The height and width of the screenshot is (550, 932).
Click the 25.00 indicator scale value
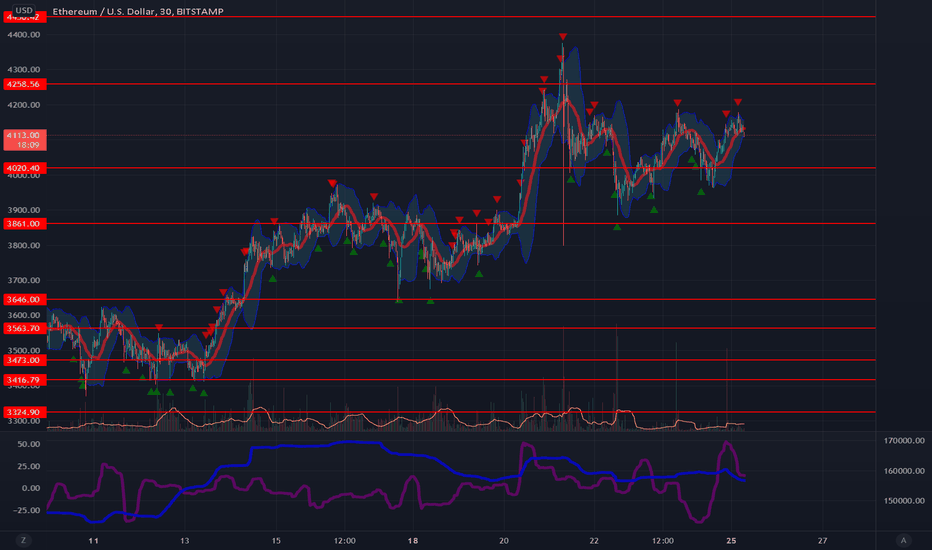tap(29, 466)
